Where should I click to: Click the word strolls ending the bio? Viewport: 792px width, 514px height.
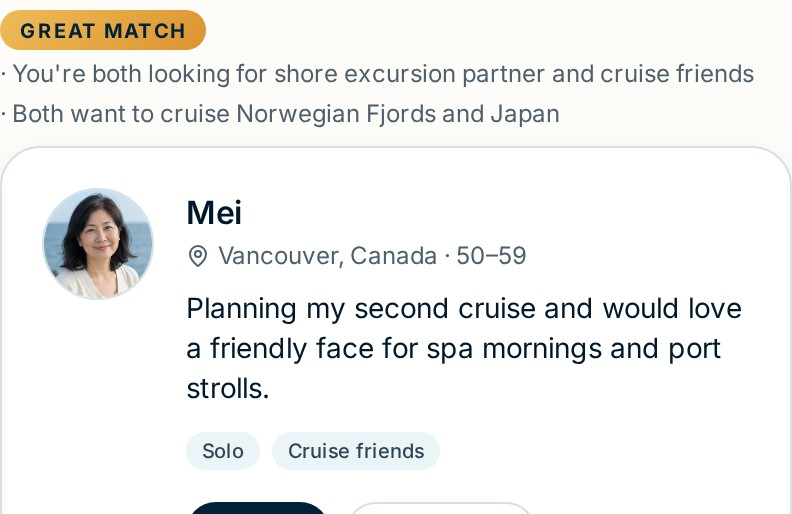tap(228, 389)
